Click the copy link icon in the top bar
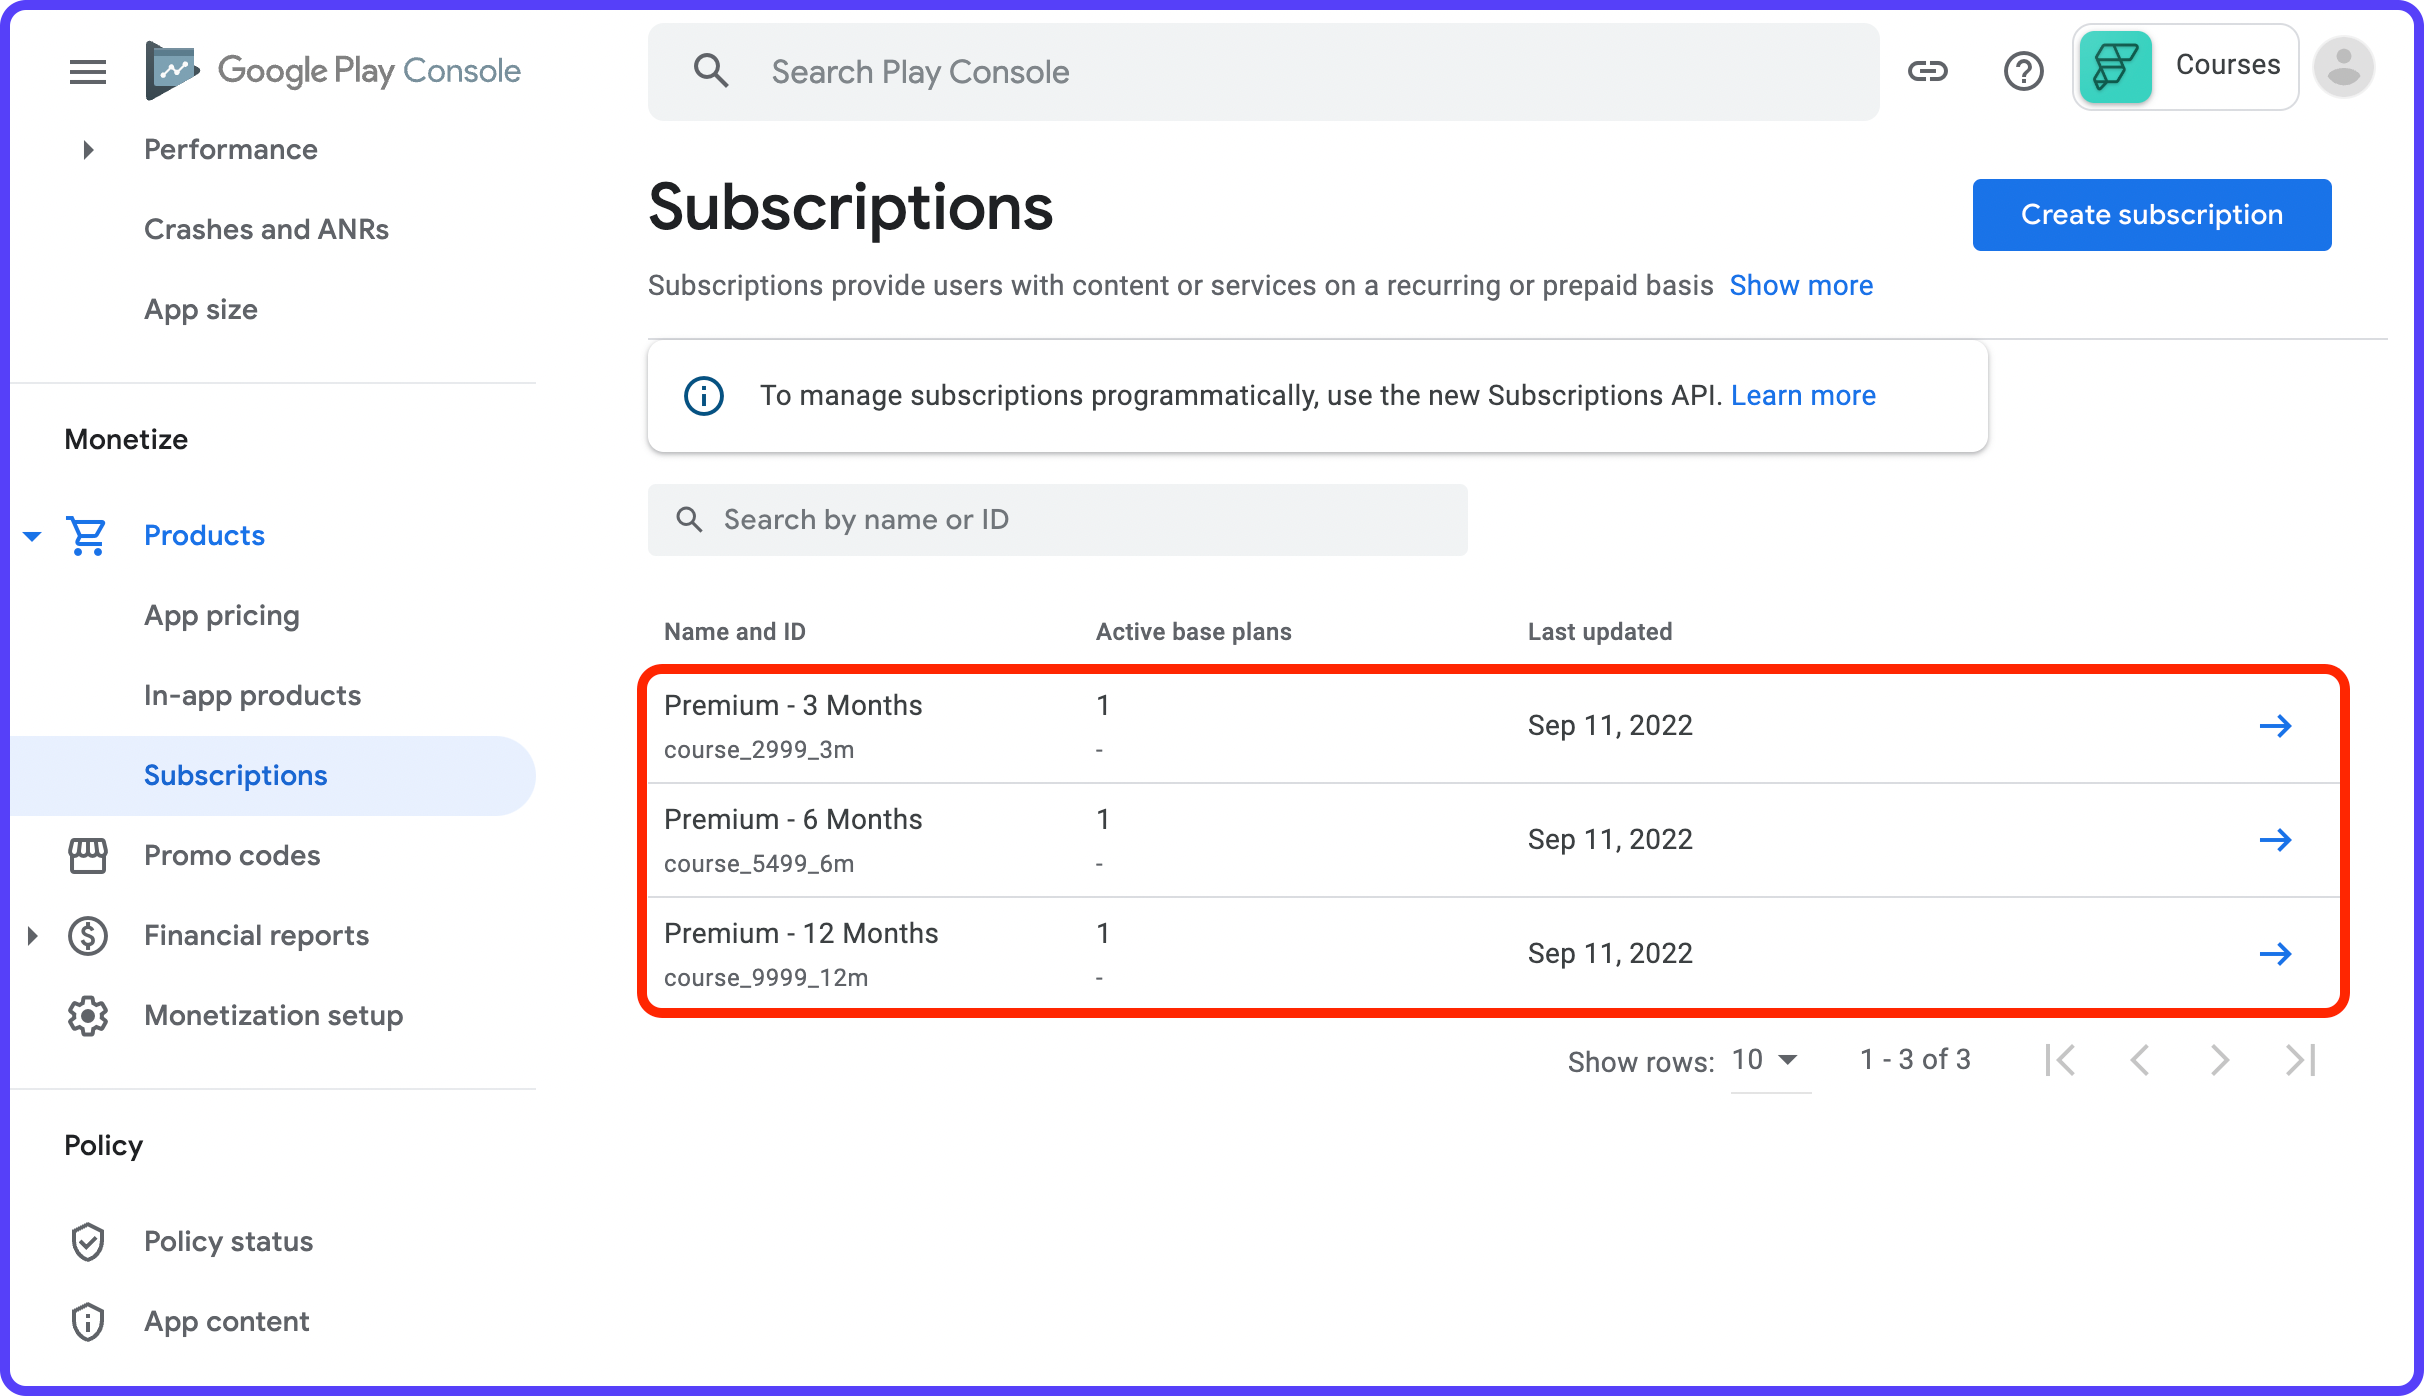The width and height of the screenshot is (2424, 1396). (1929, 71)
